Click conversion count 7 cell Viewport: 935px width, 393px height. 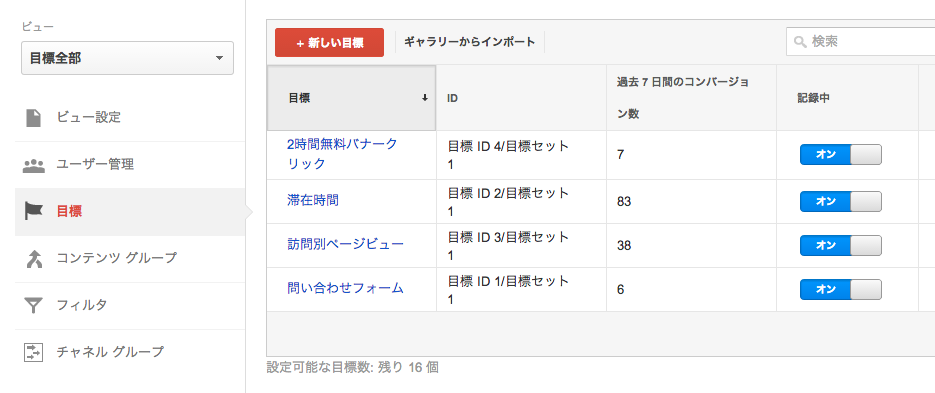point(691,155)
